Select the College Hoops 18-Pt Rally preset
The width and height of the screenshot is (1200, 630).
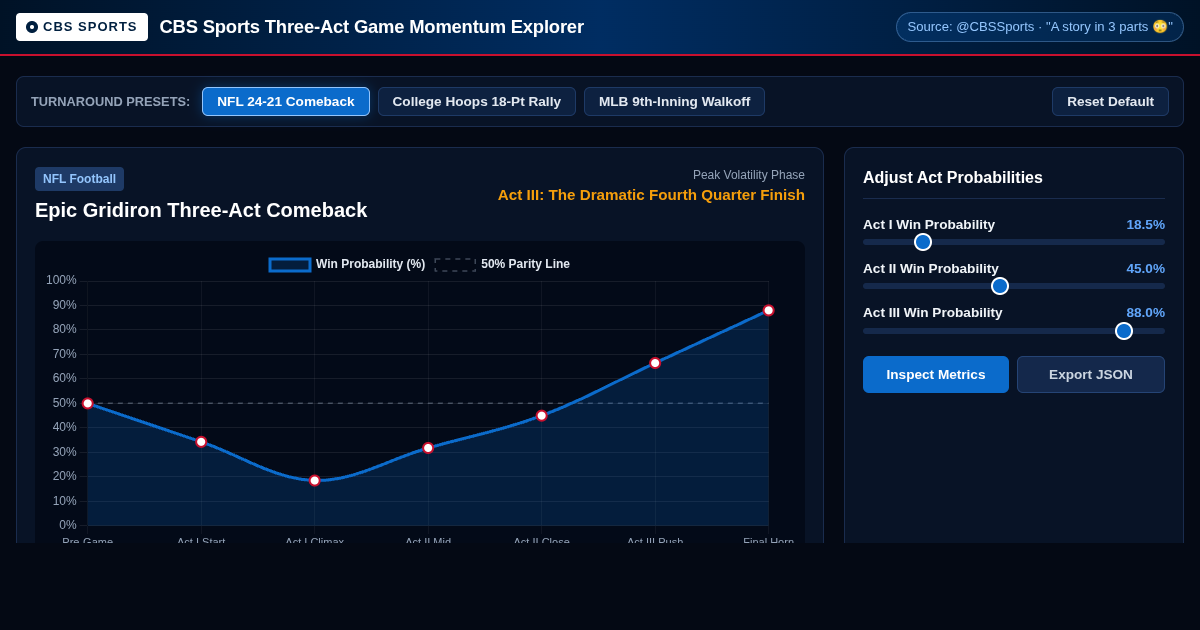(x=477, y=101)
